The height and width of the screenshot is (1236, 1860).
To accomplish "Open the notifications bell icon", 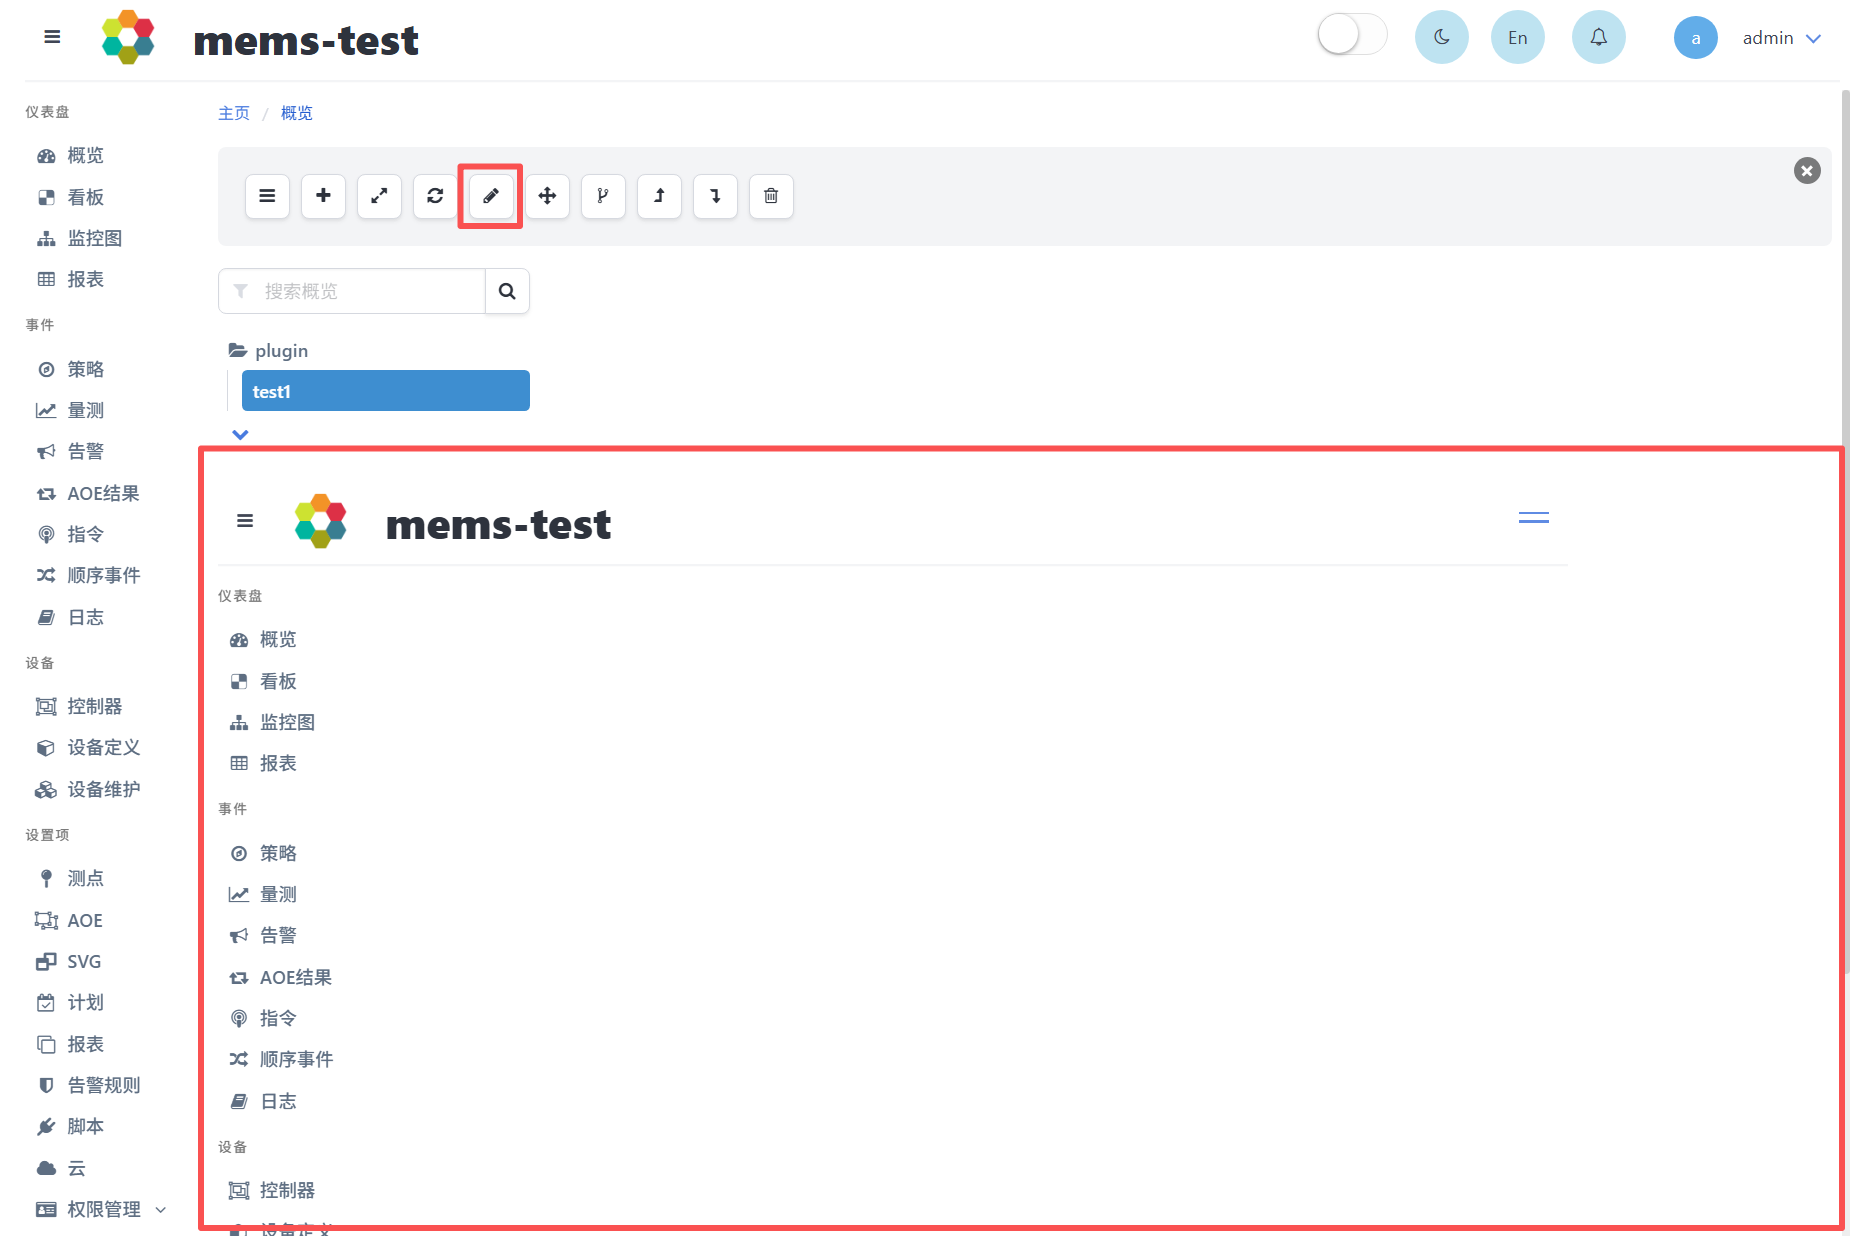I will pos(1598,38).
